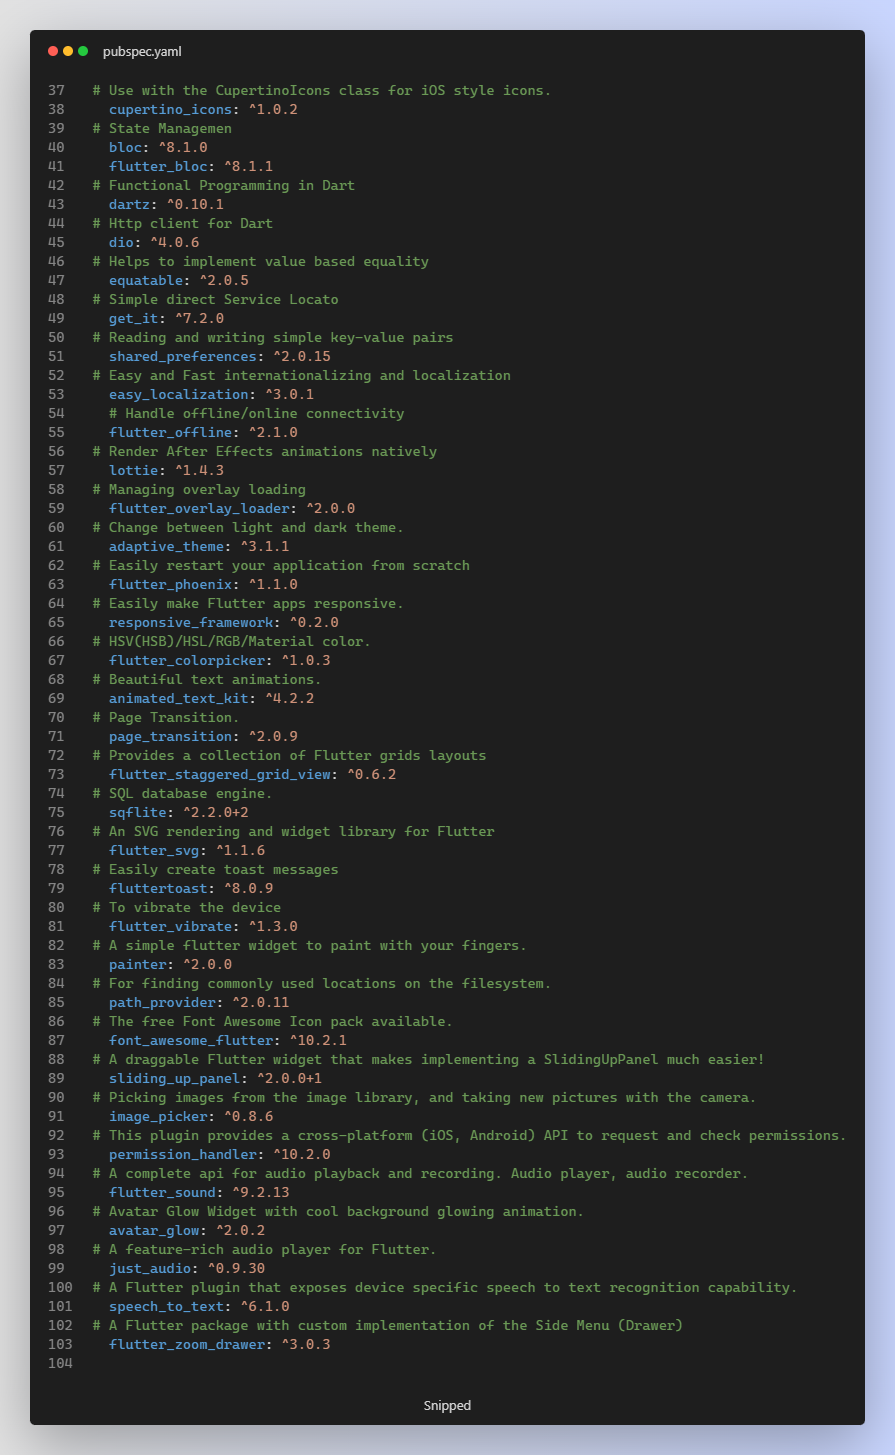
Task: Click the red close dot
Action: click(53, 51)
